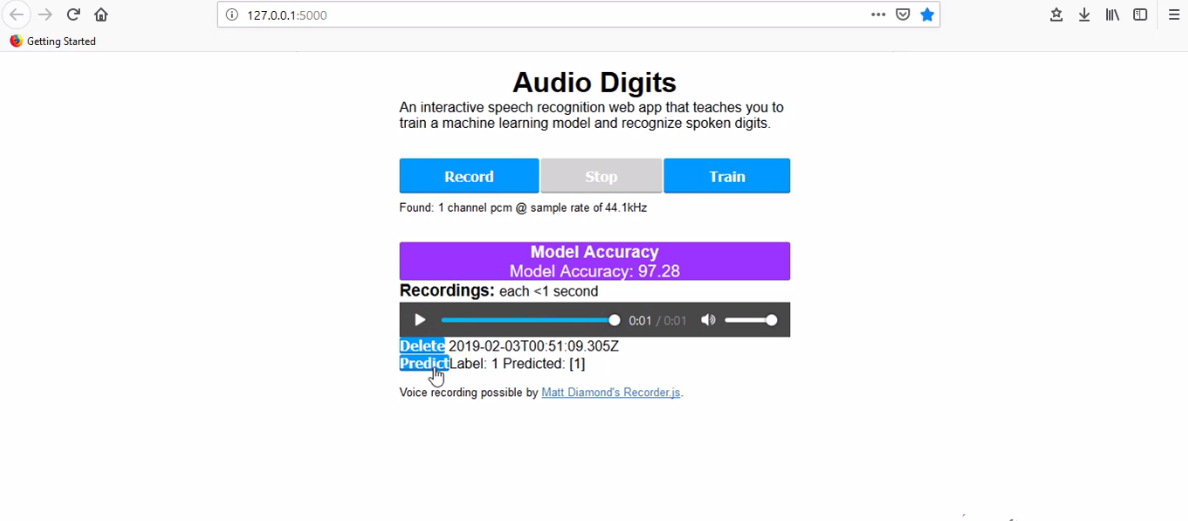Click the 'Found: 1 channel pcm' status text

click(x=523, y=207)
